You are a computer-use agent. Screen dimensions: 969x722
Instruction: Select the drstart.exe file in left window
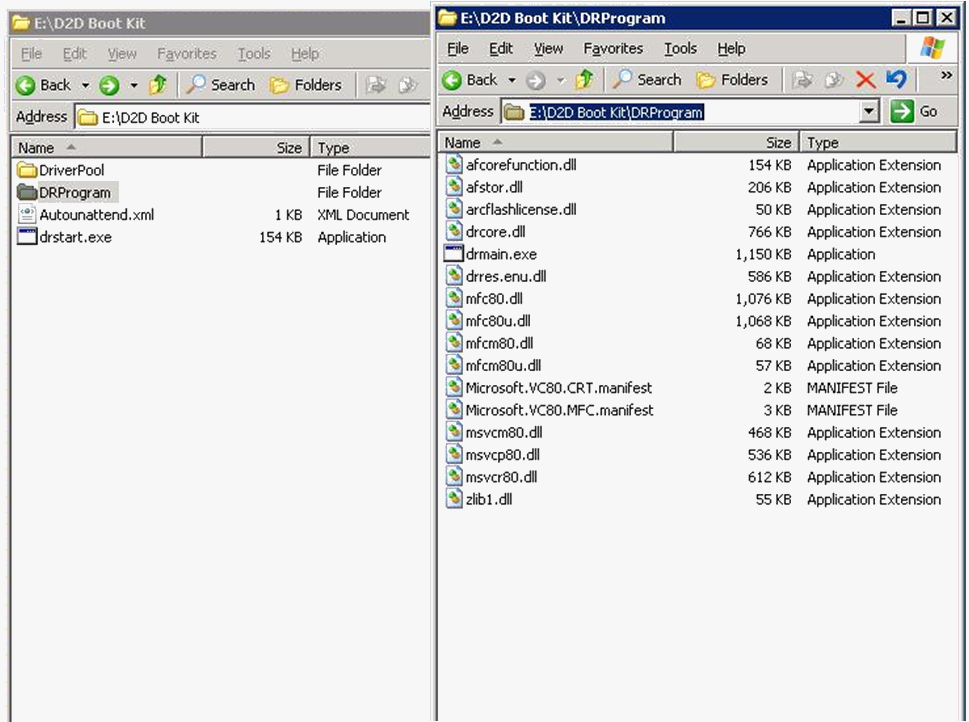pyautogui.click(x=74, y=237)
